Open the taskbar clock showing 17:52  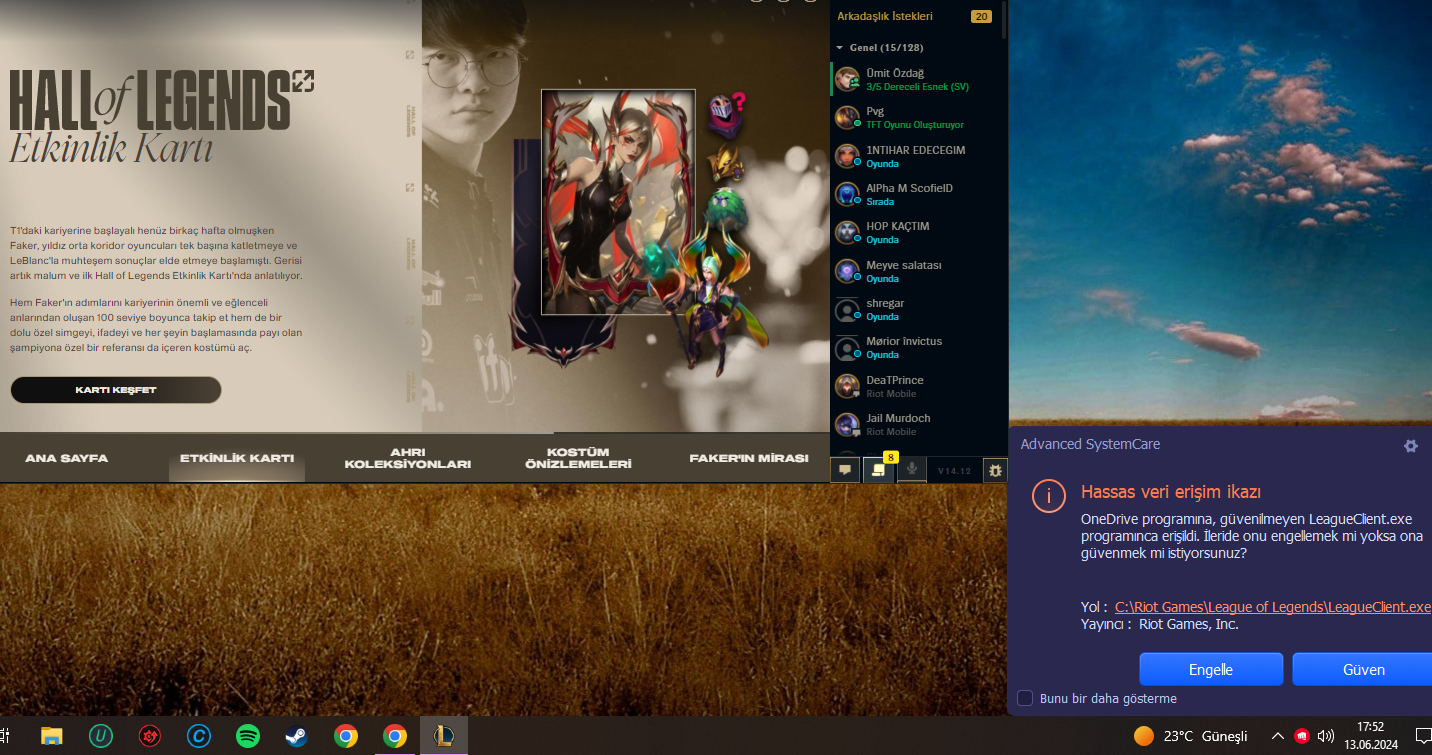pos(1371,736)
